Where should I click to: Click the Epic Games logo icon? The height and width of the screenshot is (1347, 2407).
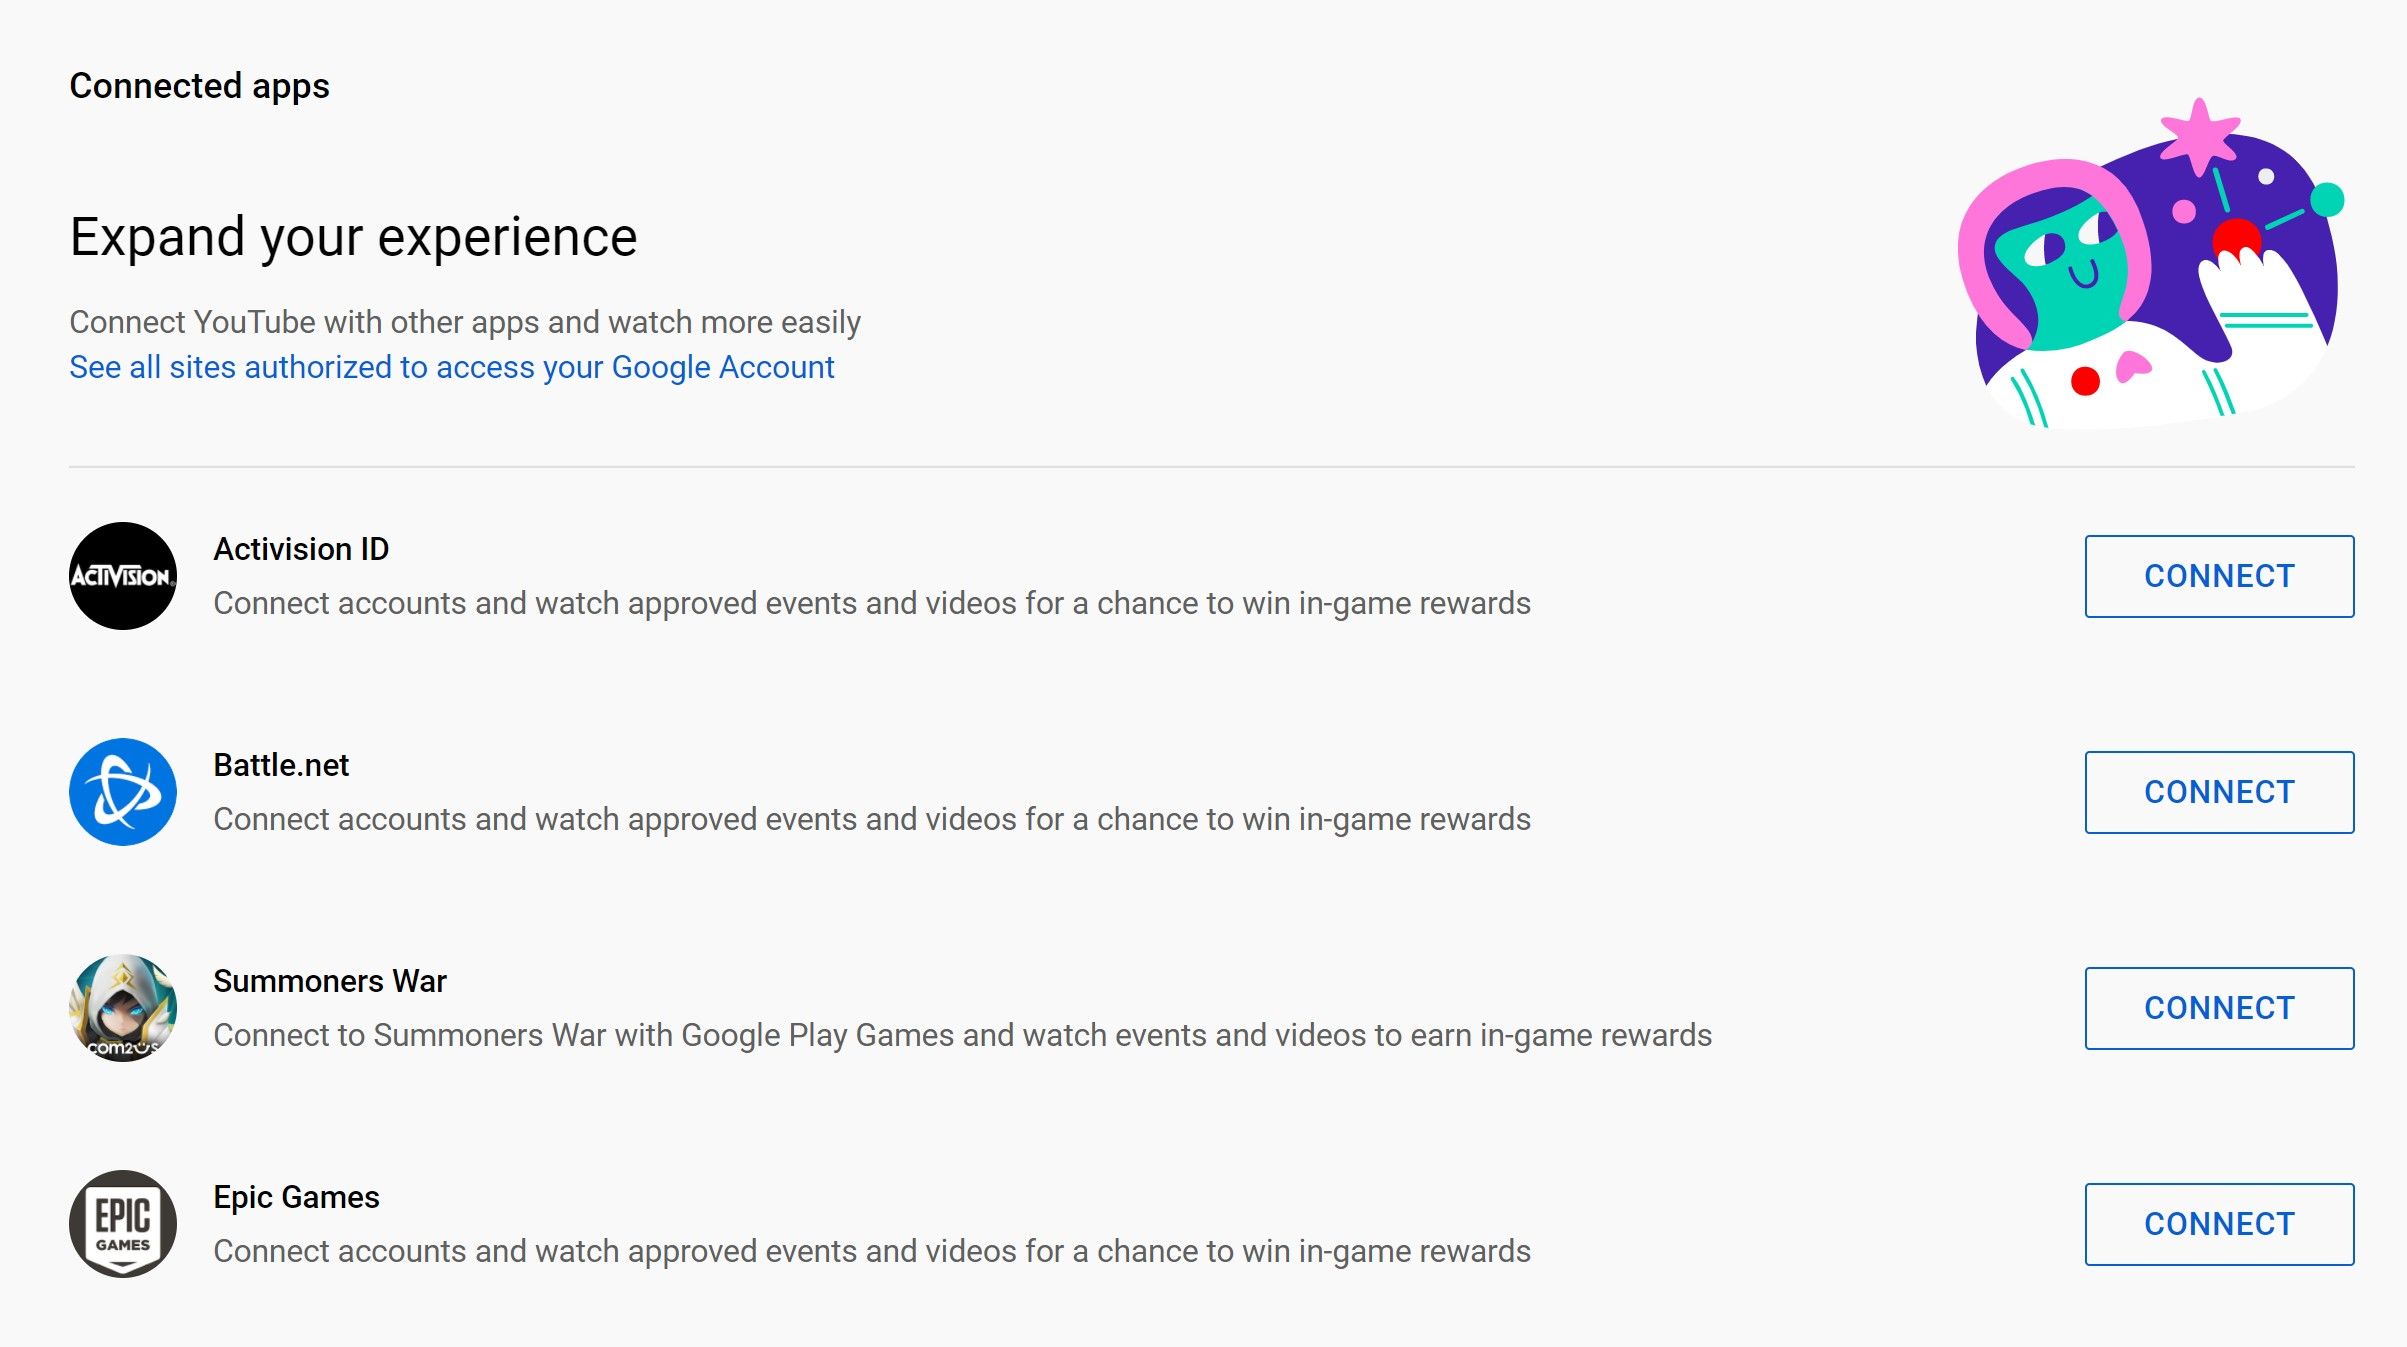[123, 1224]
